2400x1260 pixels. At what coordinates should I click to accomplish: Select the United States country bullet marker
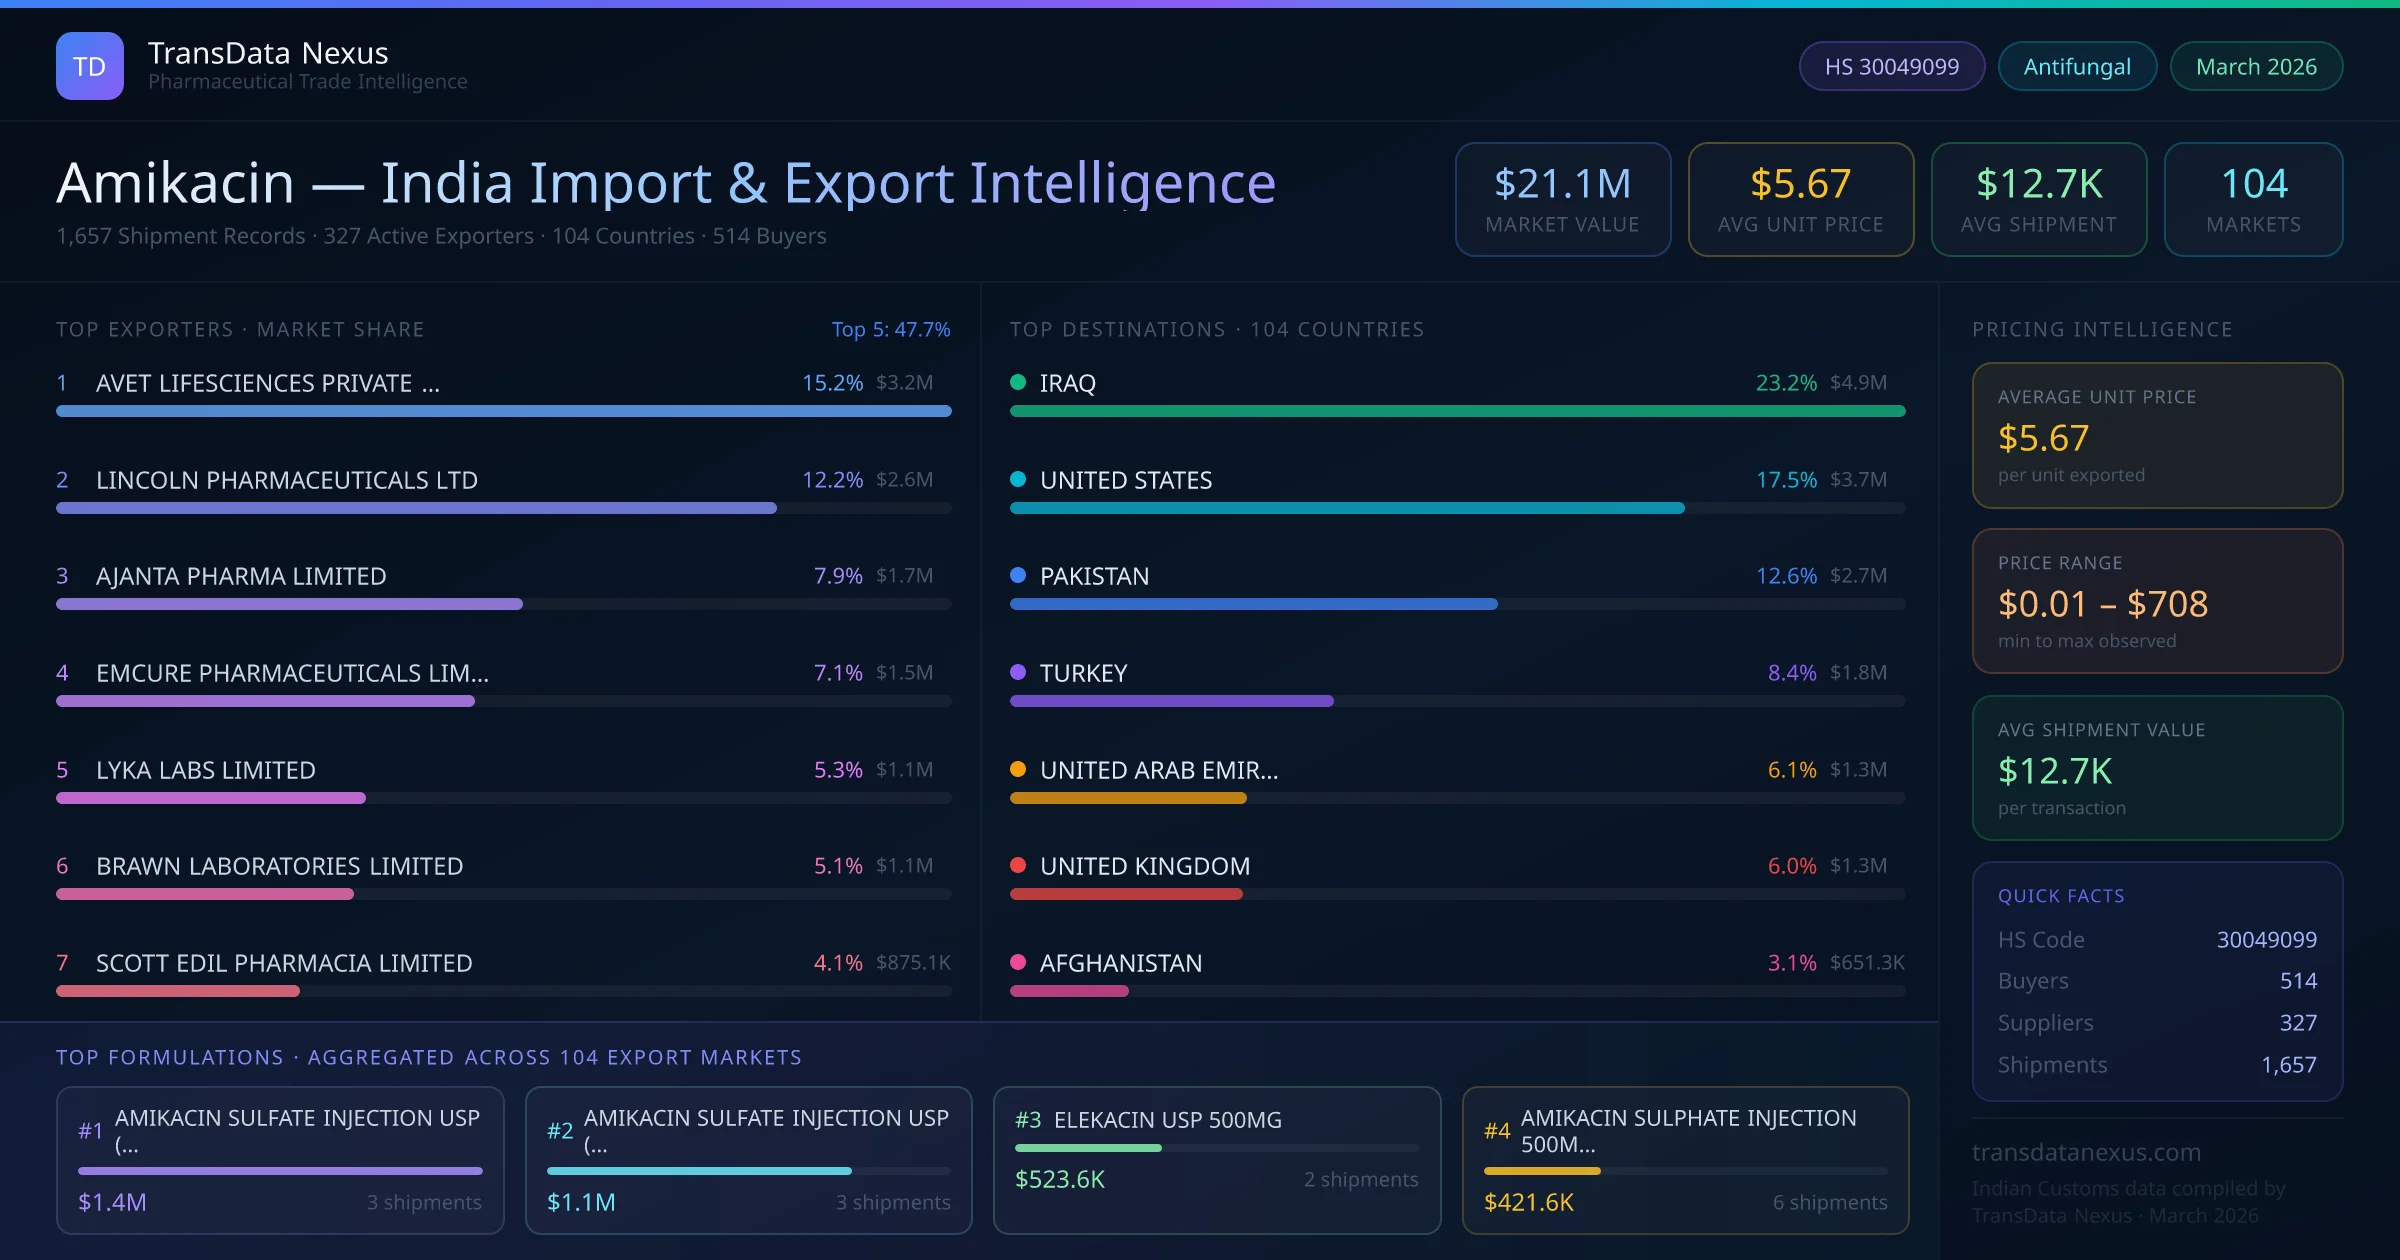1018,478
